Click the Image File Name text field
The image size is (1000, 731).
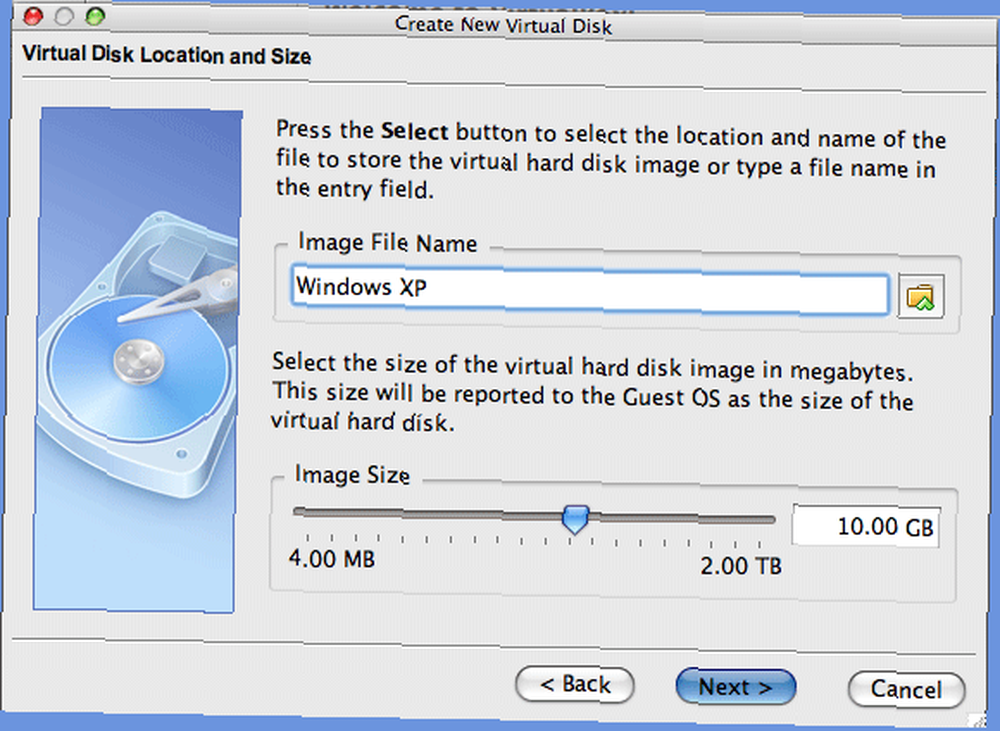click(x=590, y=290)
